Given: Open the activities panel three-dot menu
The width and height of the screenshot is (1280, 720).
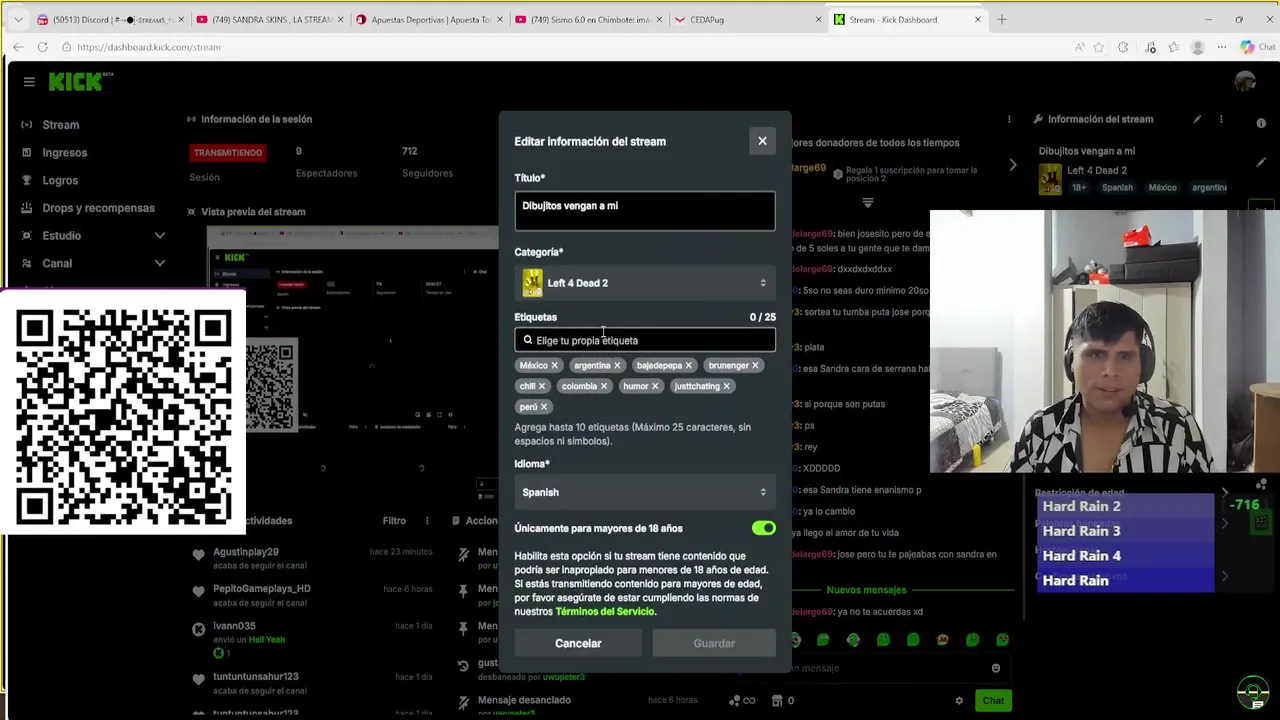Looking at the screenshot, I should 427,520.
